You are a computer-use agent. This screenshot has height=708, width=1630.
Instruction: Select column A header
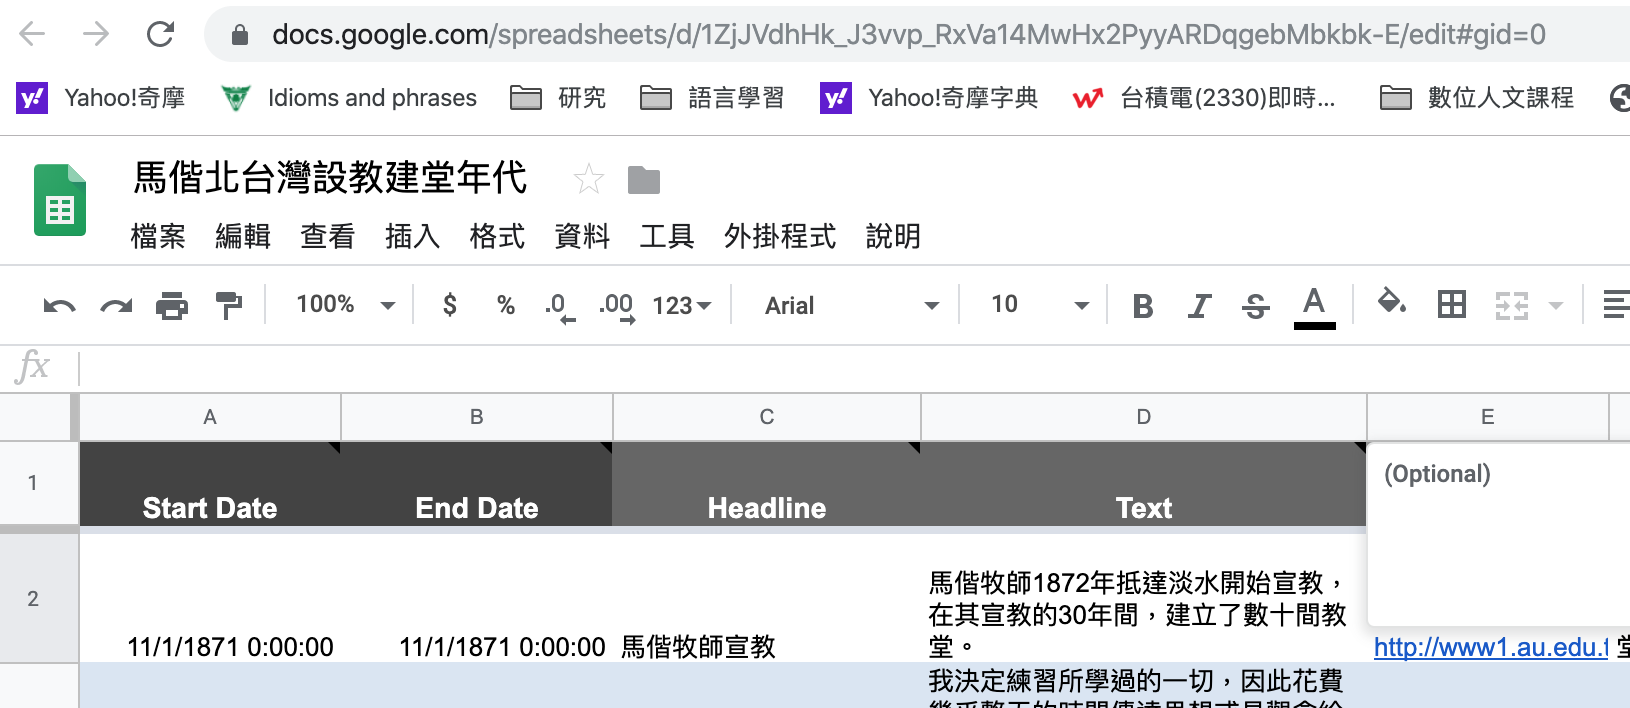(x=210, y=417)
